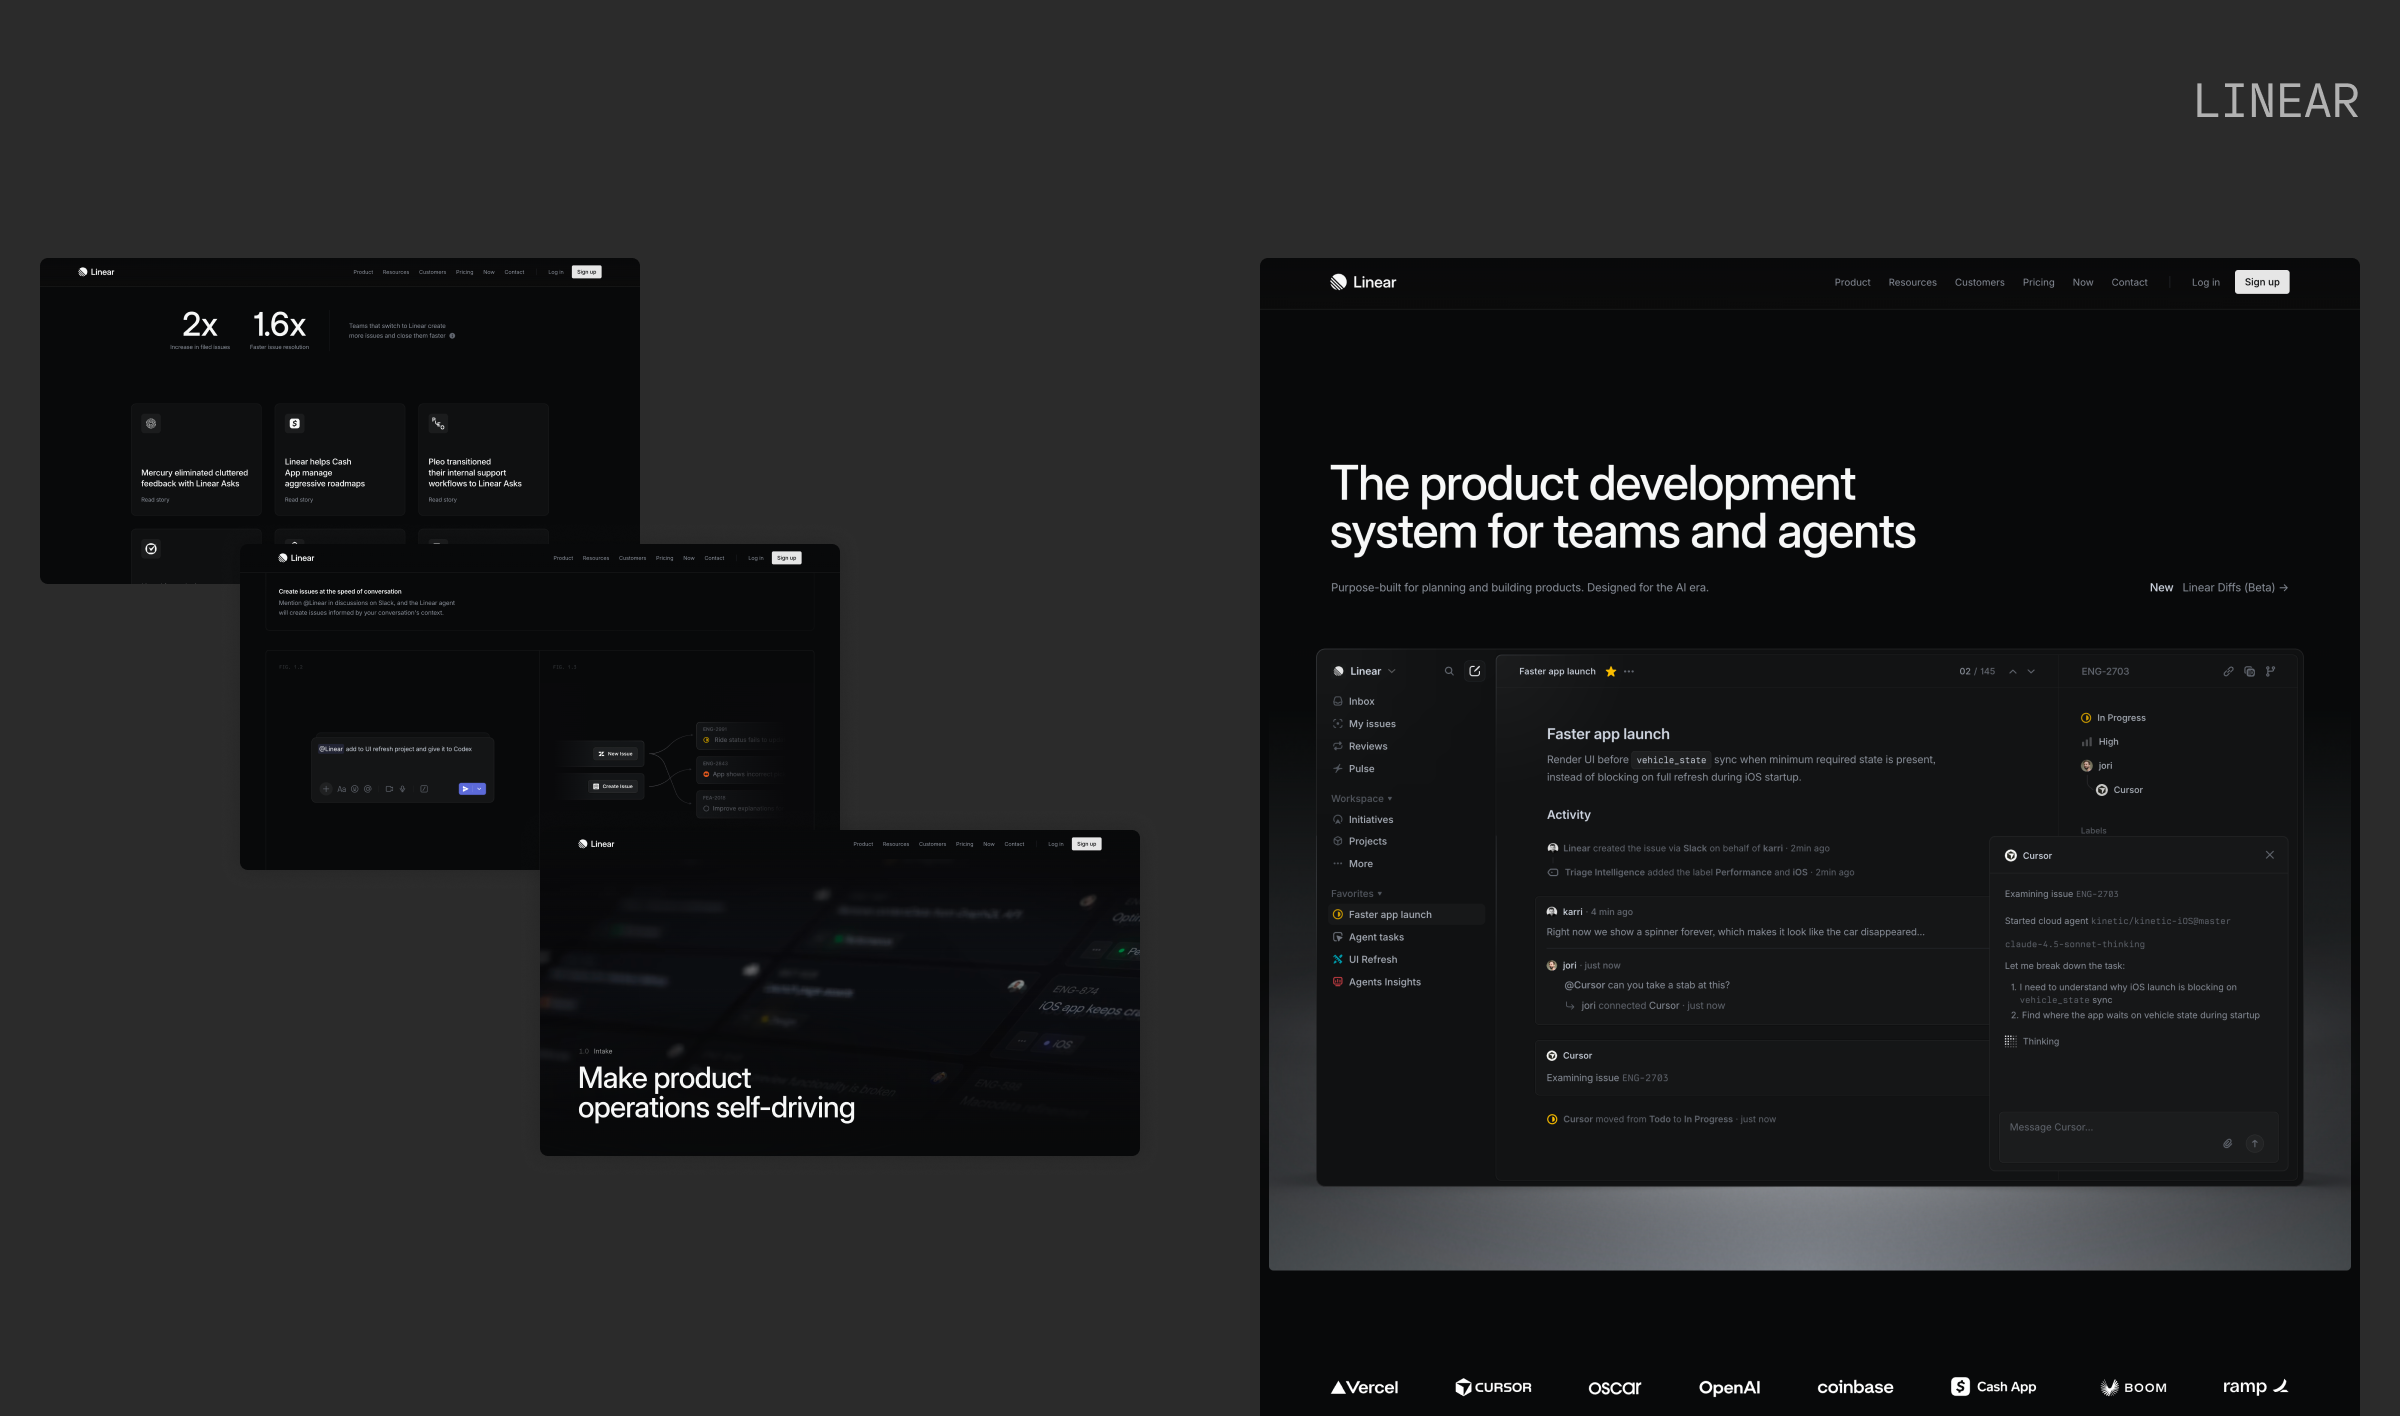This screenshot has height=1416, width=2400.
Task: Go to next issue with down chevron
Action: [2031, 671]
